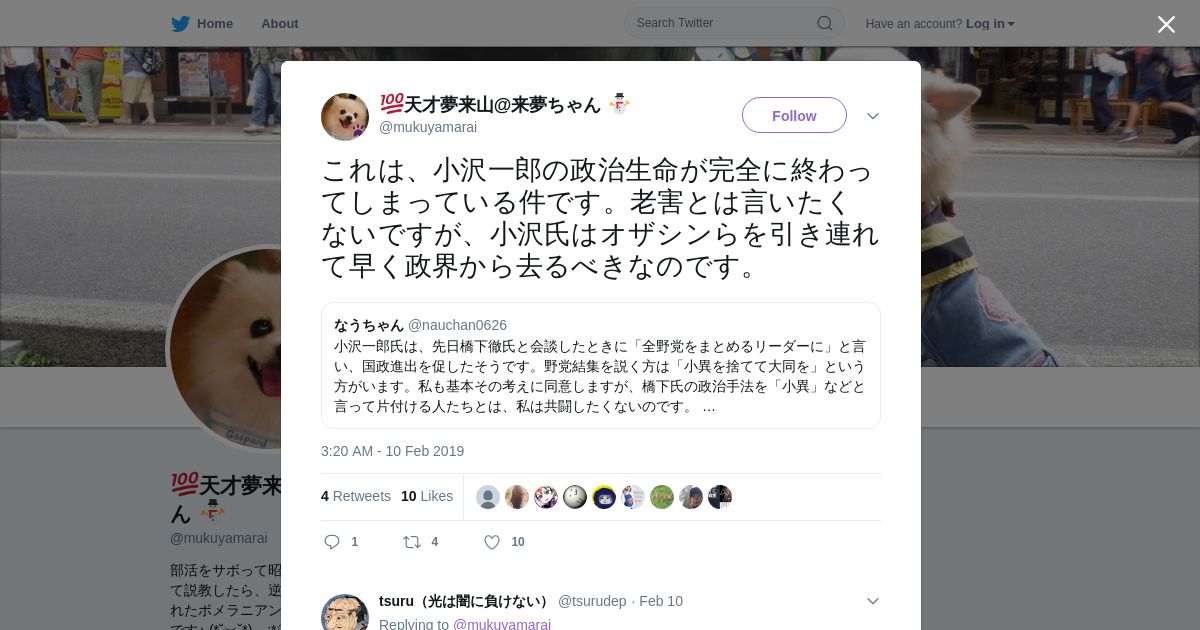Close the tweet overlay with the X
1200x630 pixels.
coord(1166,24)
